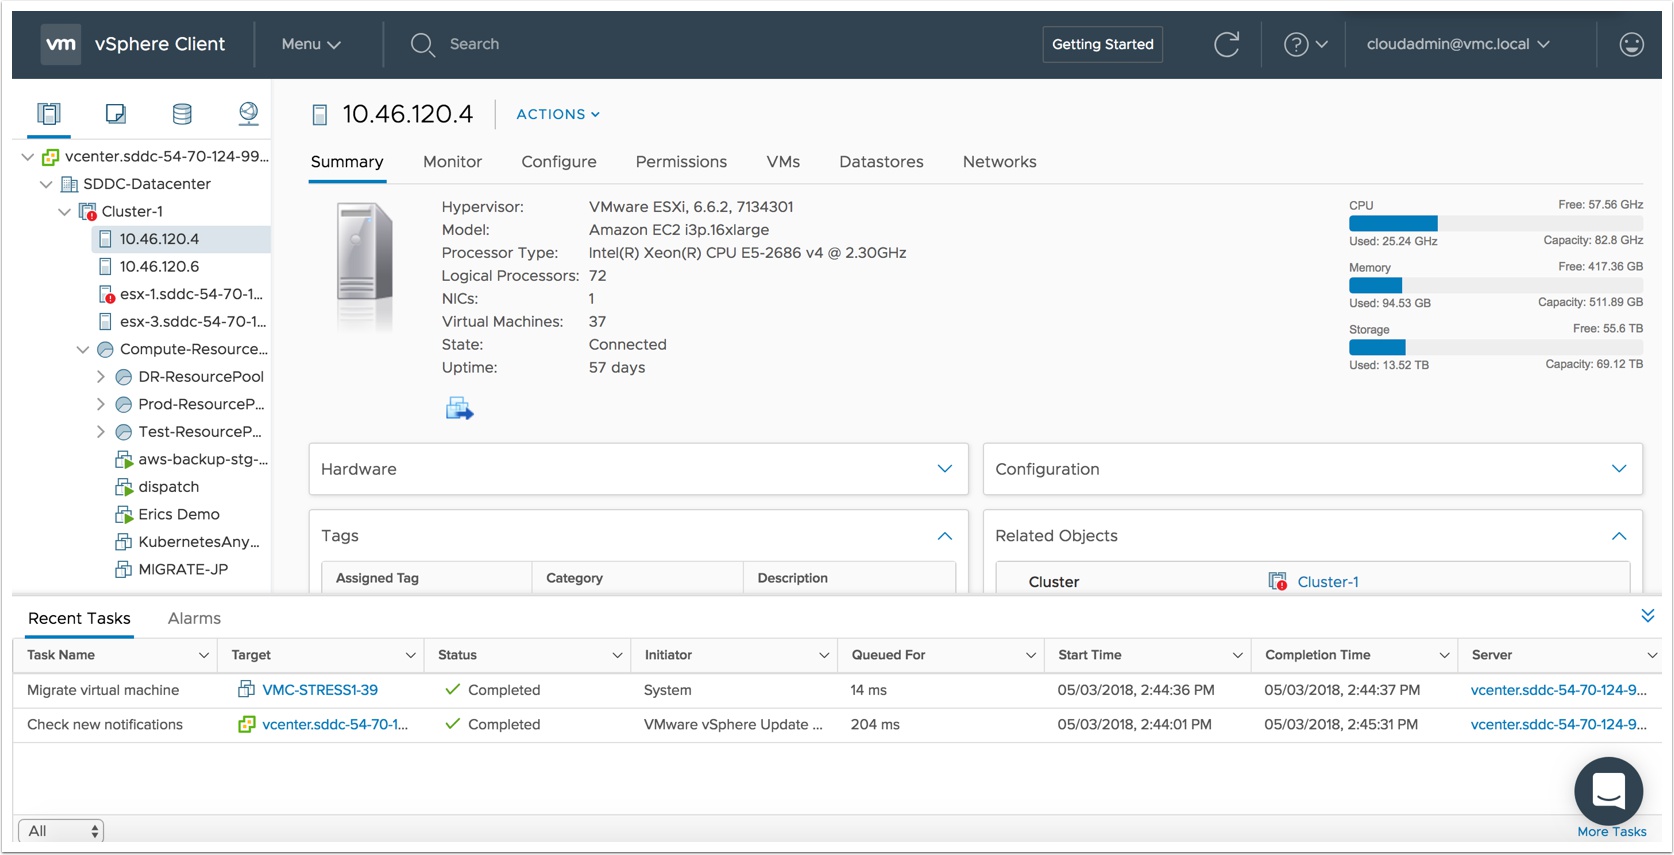Open the Storage view icon
Viewport: 1674px width, 855px height.
point(182,114)
